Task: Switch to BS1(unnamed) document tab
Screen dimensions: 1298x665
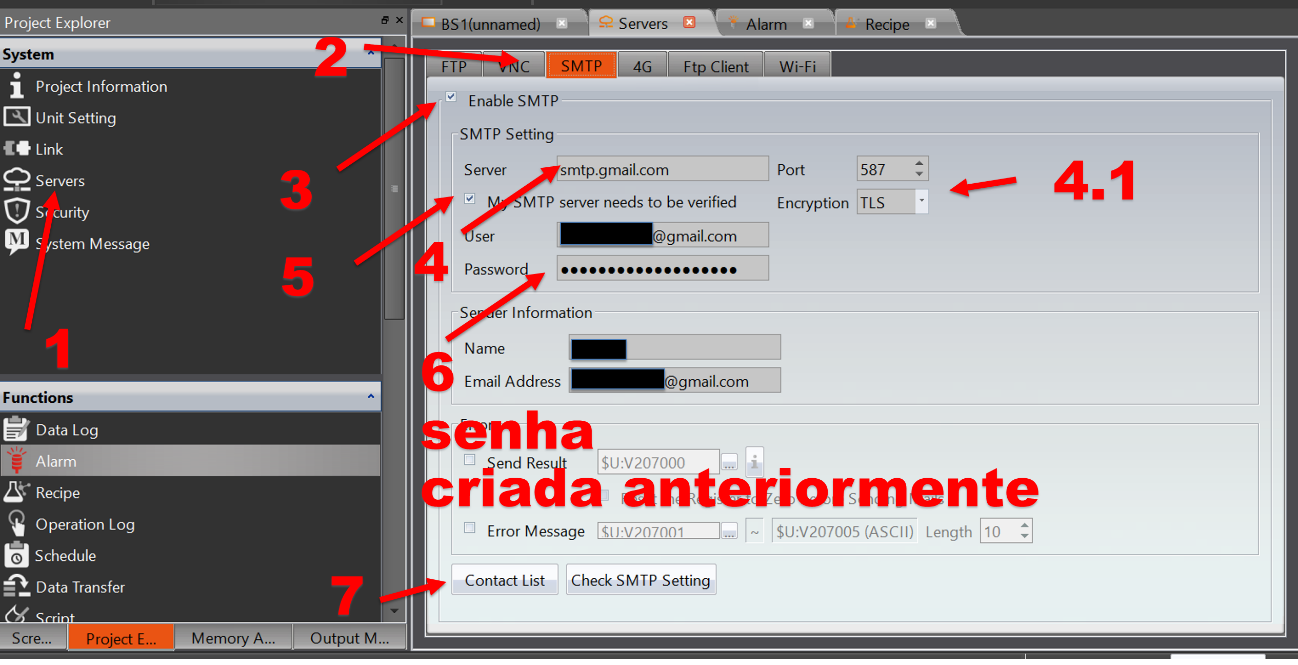Action: [490, 23]
